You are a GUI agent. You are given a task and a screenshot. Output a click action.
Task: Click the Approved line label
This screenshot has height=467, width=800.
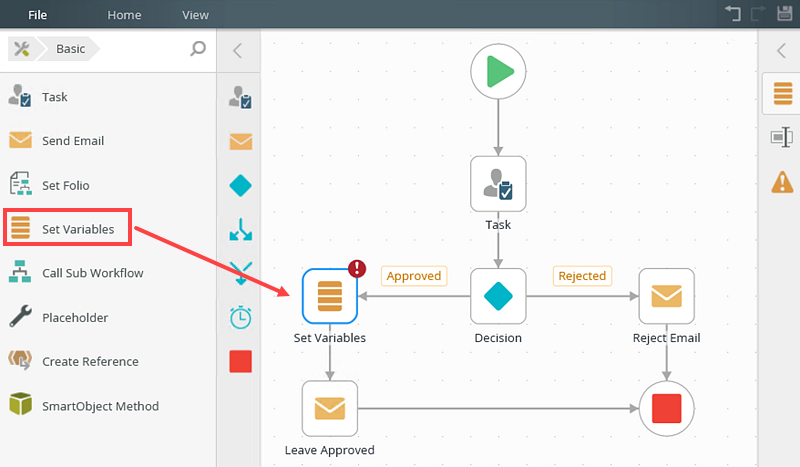pyautogui.click(x=414, y=276)
